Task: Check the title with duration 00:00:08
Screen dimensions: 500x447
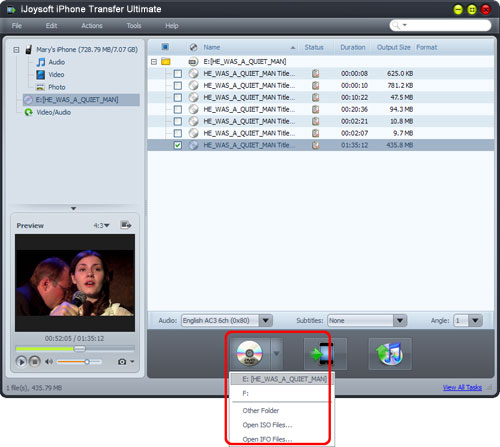Action: [x=178, y=74]
